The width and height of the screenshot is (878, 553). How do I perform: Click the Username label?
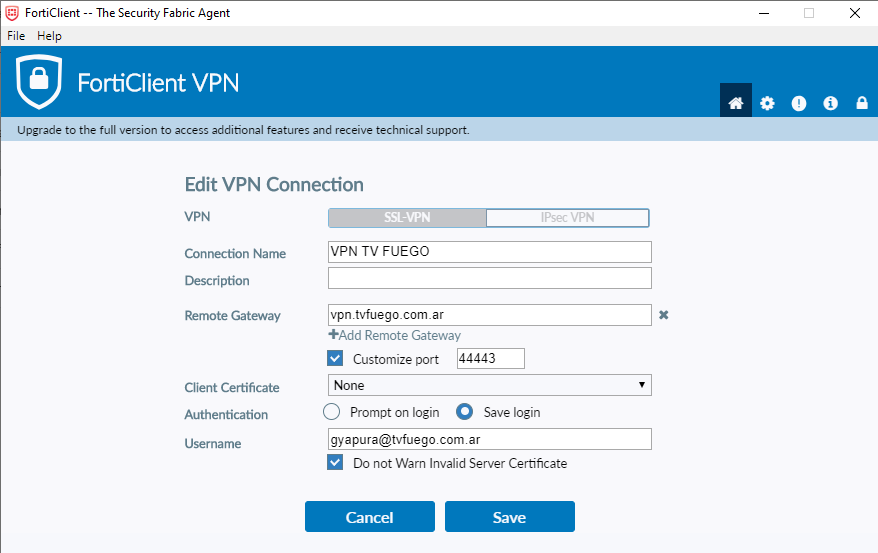[213, 443]
